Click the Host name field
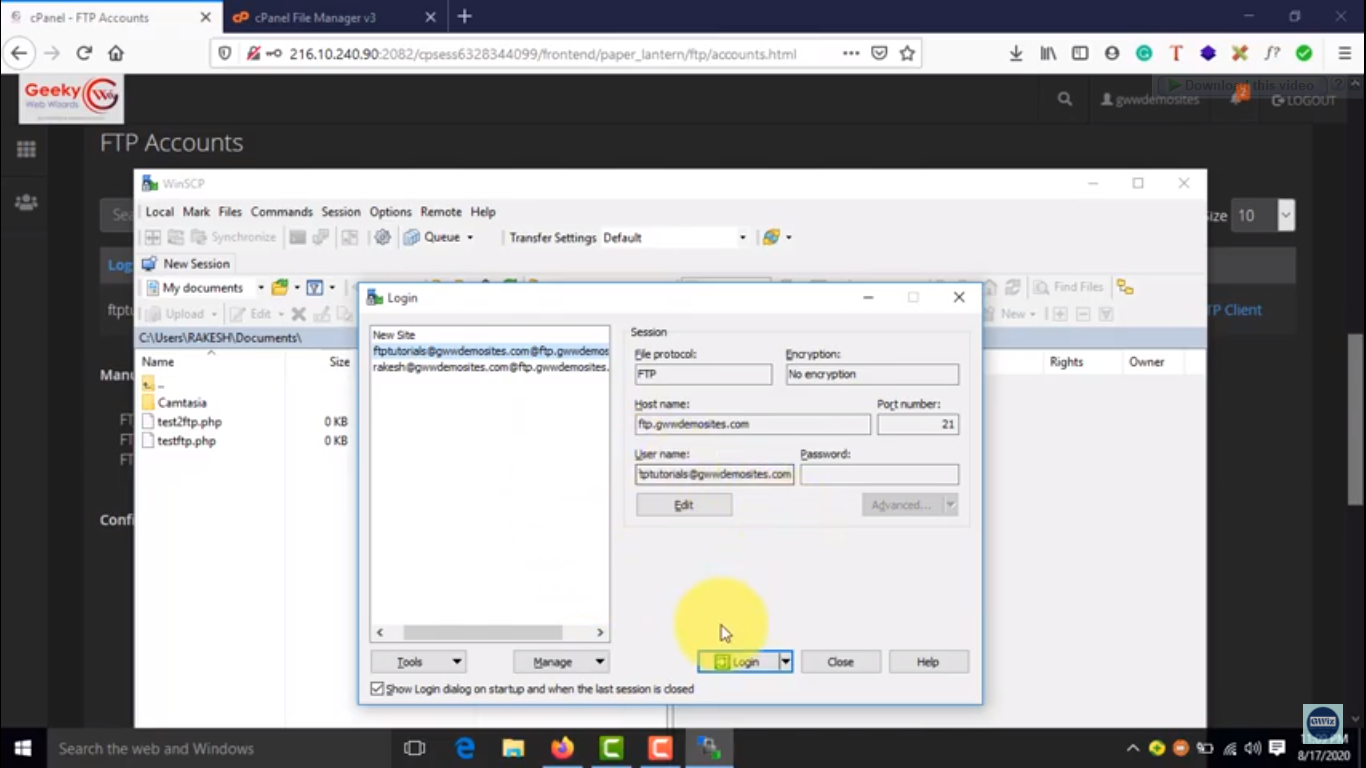The width and height of the screenshot is (1366, 768). tap(752, 424)
